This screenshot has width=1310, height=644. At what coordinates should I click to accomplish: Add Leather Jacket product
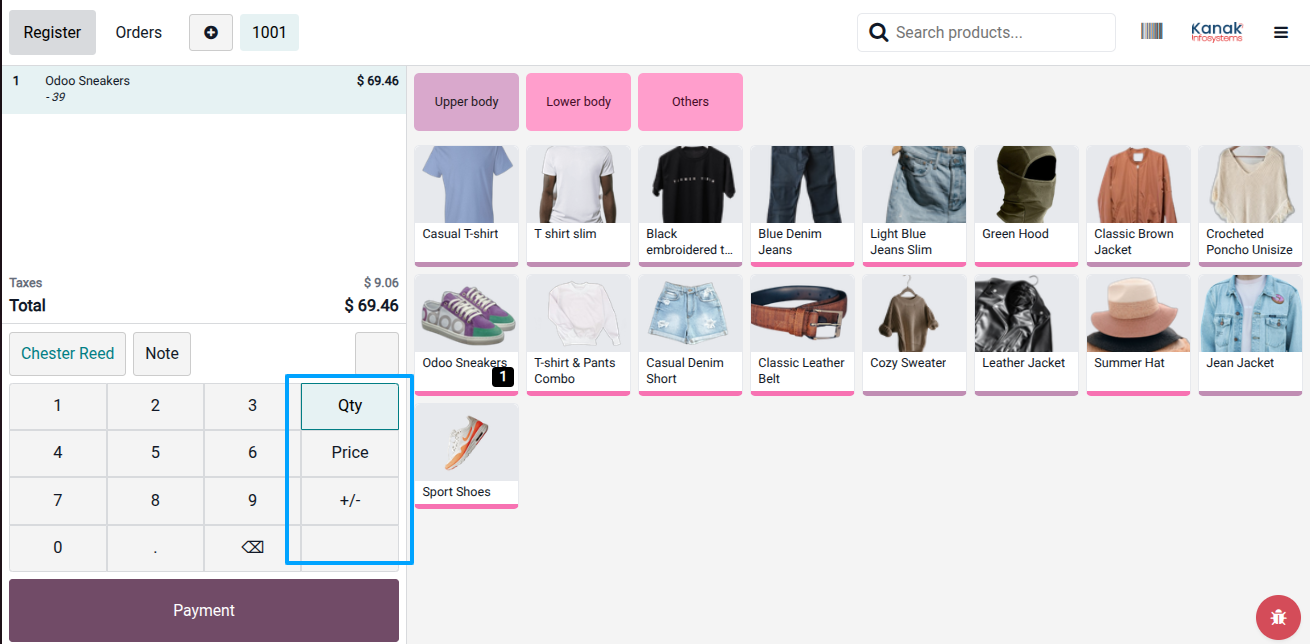point(1027,335)
